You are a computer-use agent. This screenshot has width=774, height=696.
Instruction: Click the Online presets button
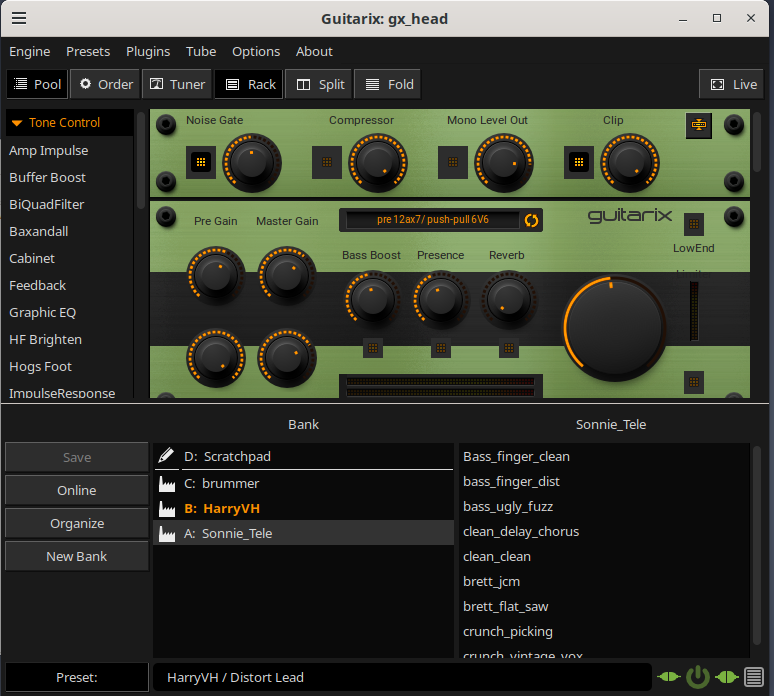pyautogui.click(x=77, y=490)
